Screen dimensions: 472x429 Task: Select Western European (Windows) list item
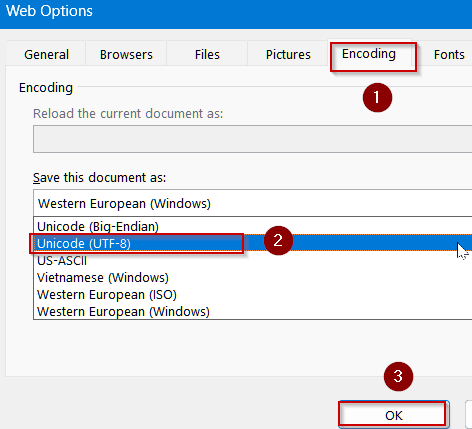[253, 311]
